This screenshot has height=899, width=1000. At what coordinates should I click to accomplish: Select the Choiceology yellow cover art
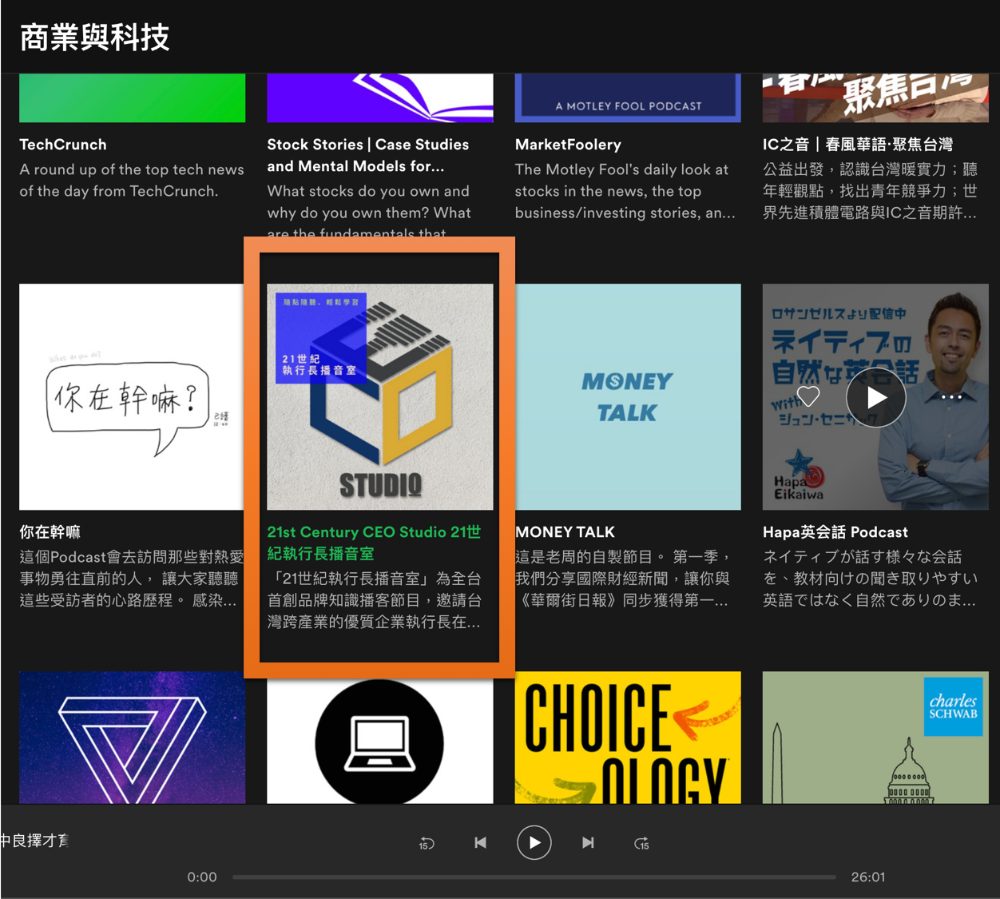tap(628, 737)
